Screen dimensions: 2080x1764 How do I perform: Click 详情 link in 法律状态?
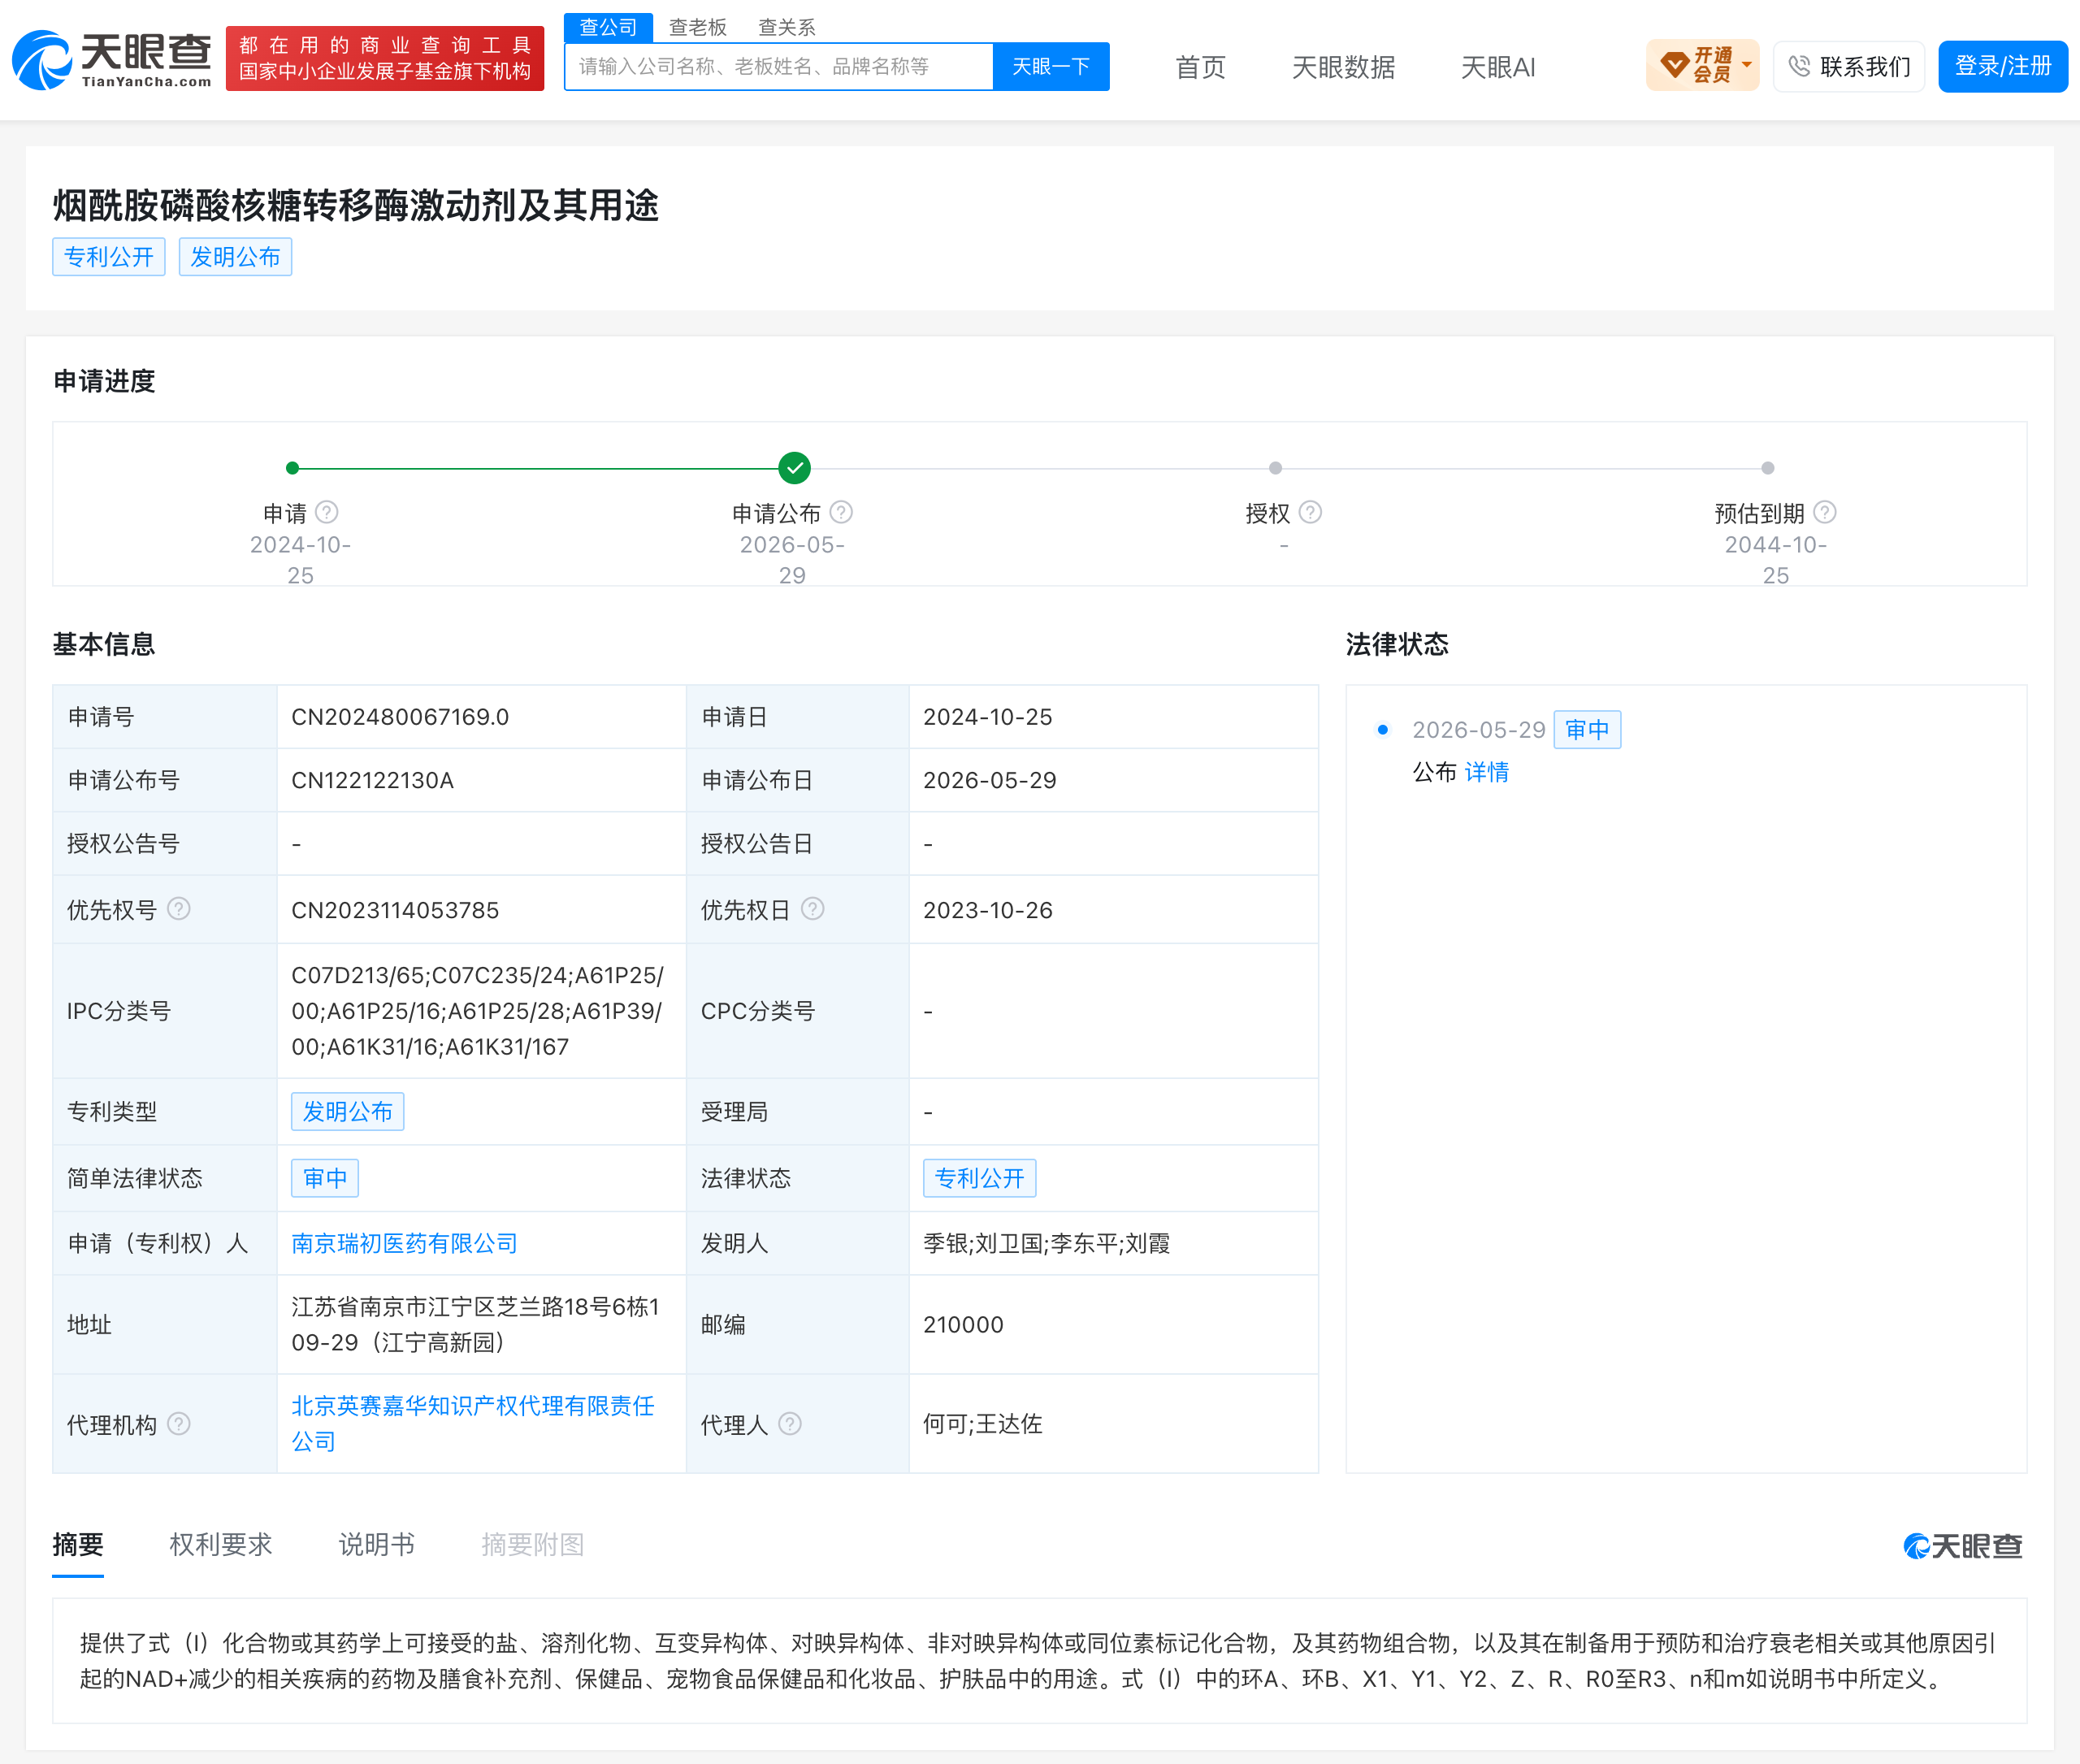click(x=1487, y=772)
